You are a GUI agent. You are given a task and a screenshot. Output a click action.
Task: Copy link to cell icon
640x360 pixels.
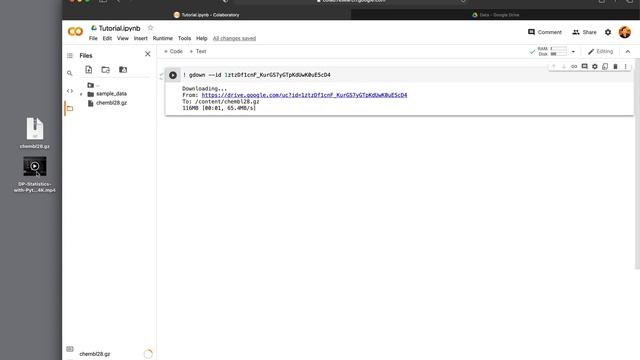click(x=574, y=67)
